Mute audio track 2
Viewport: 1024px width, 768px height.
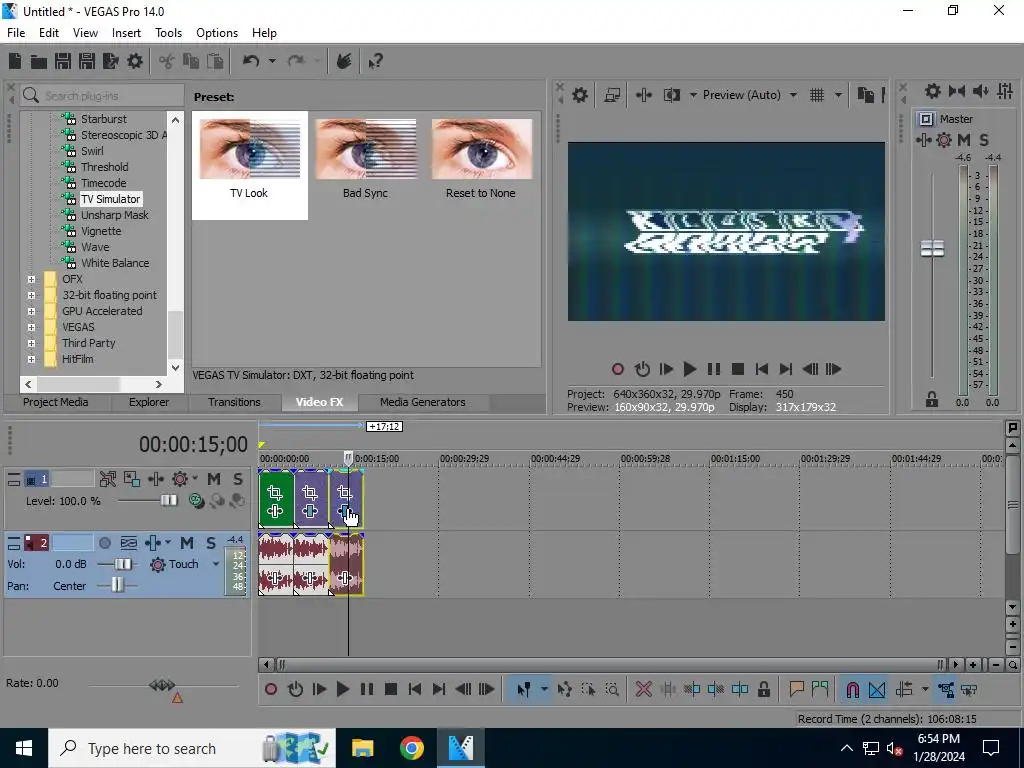[x=187, y=543]
